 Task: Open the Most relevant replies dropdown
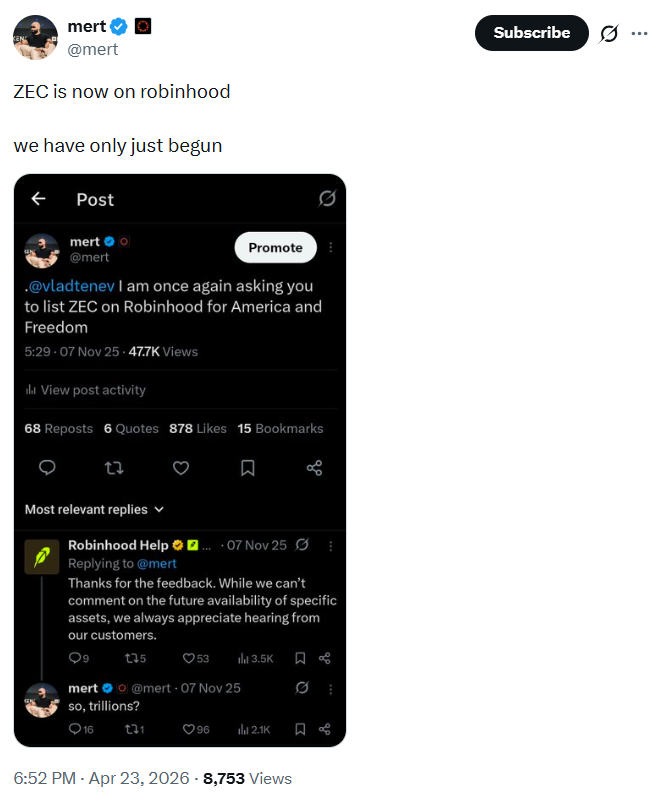(94, 509)
